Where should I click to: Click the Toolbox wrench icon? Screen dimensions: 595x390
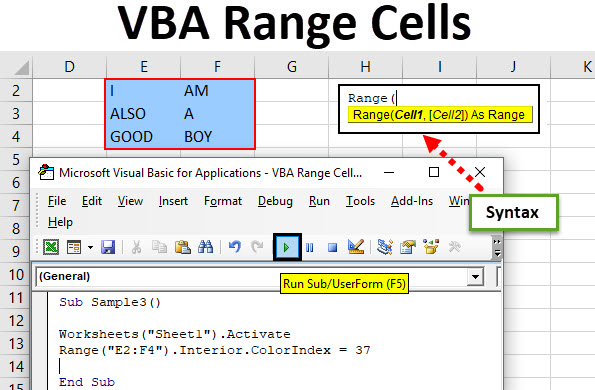click(454, 247)
